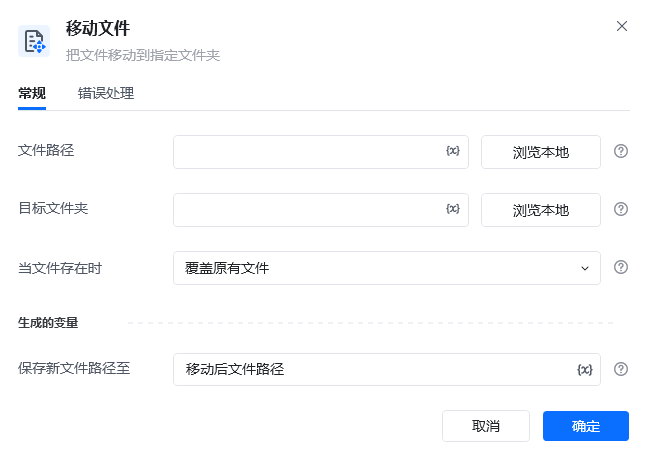Switch to the 错误处理 tab

click(106, 93)
